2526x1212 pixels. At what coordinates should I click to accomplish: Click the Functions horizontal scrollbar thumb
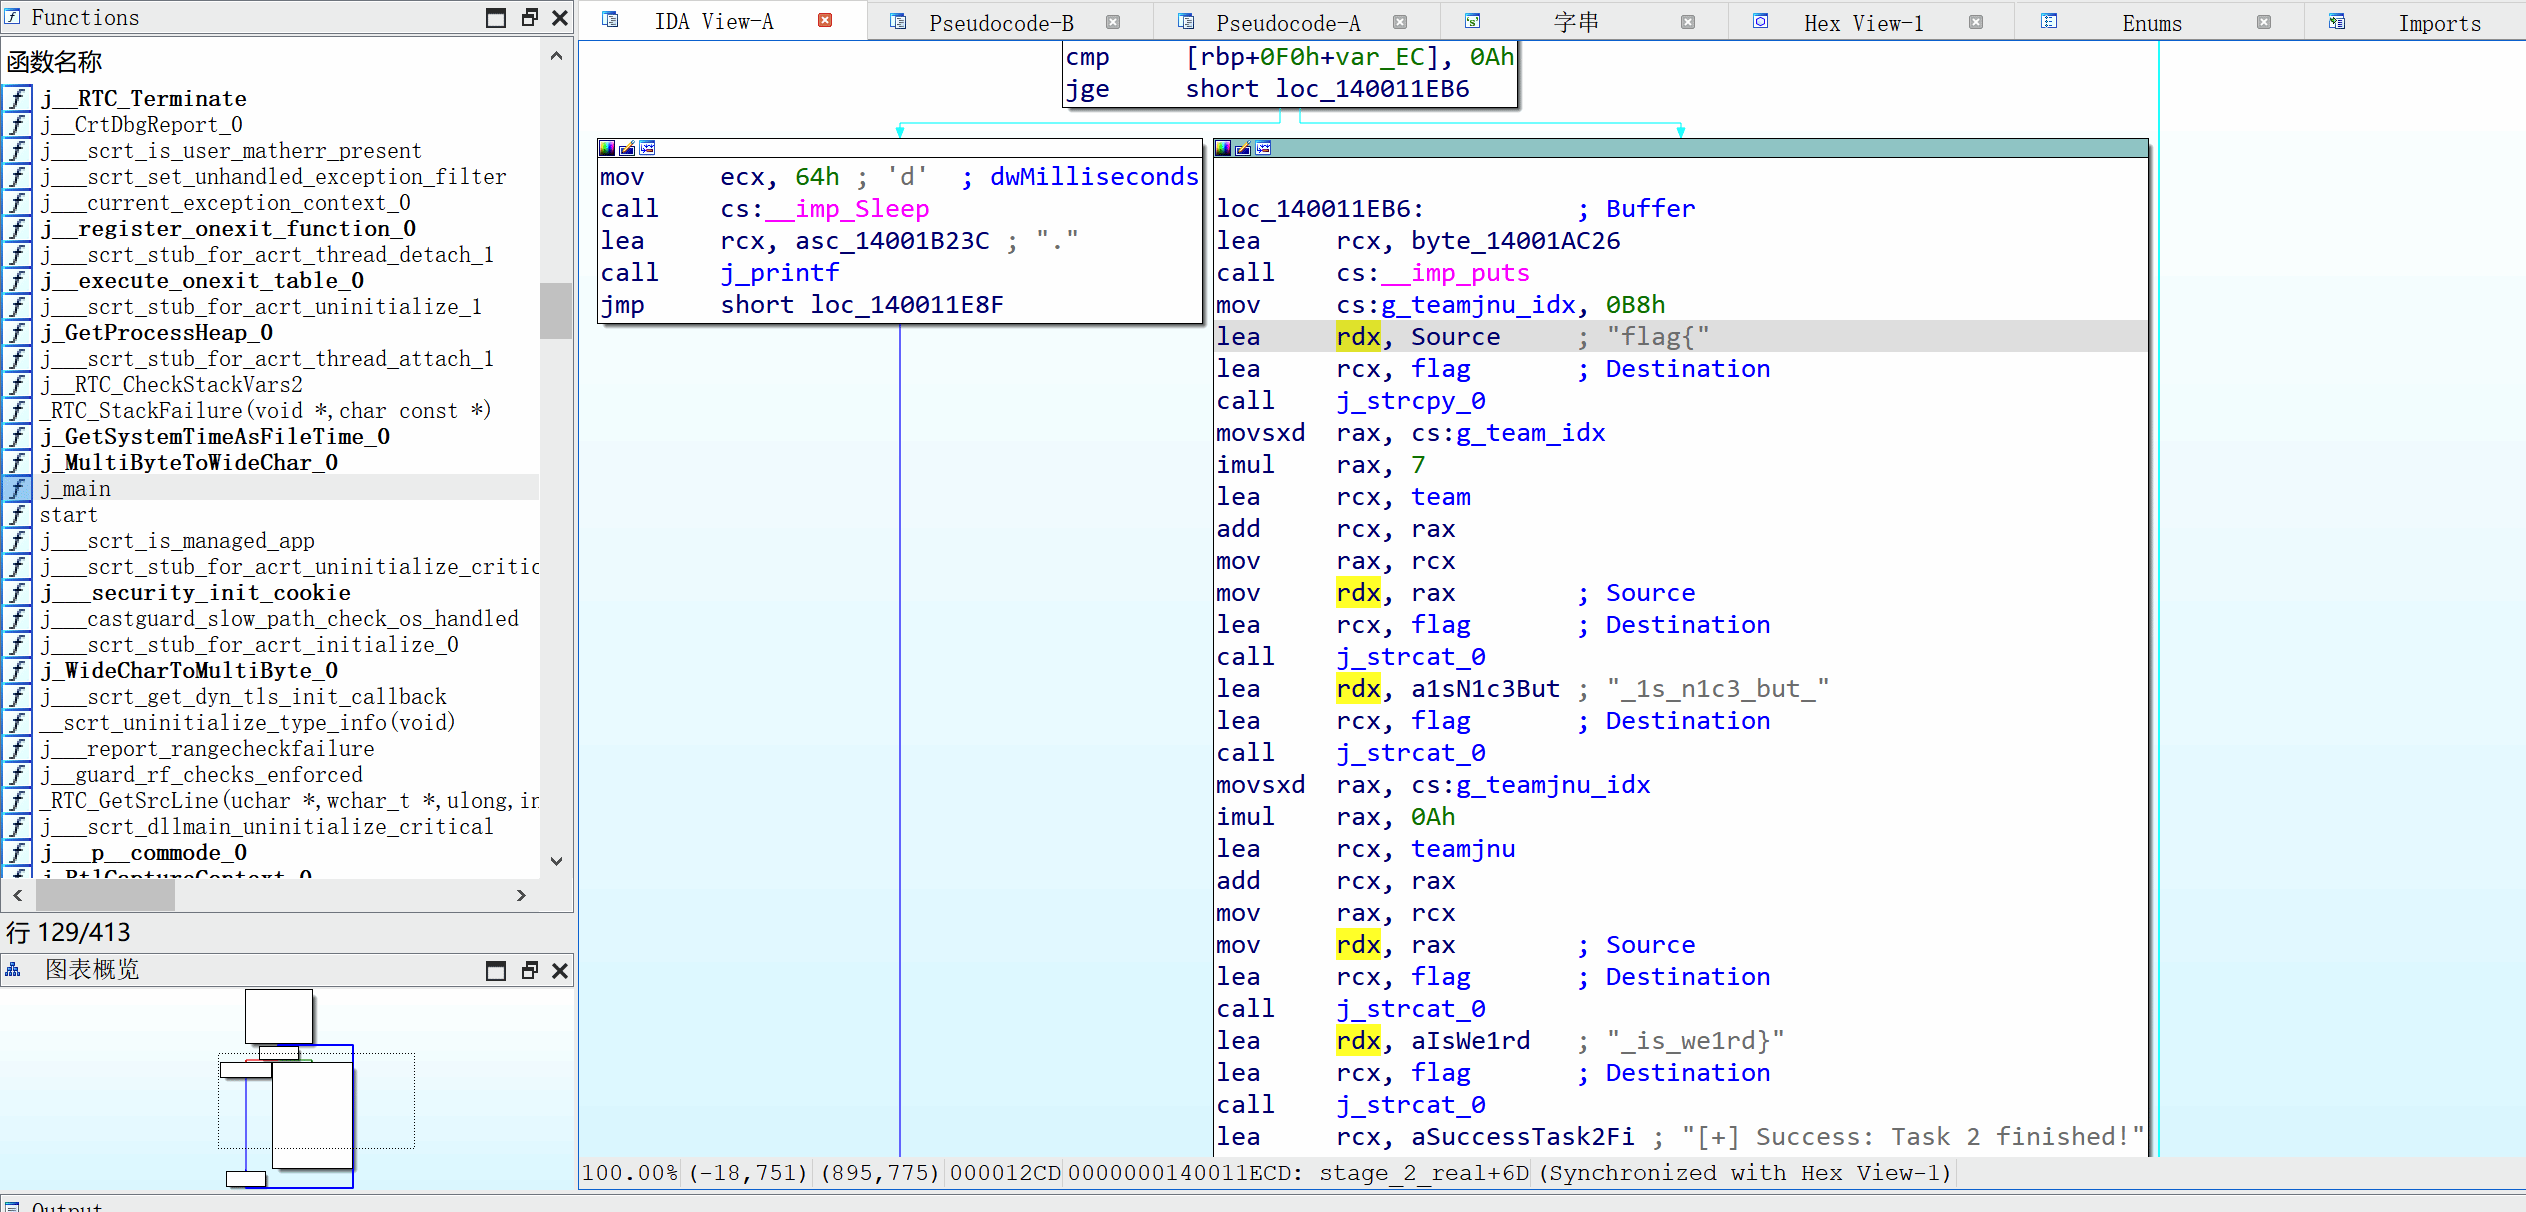click(105, 895)
